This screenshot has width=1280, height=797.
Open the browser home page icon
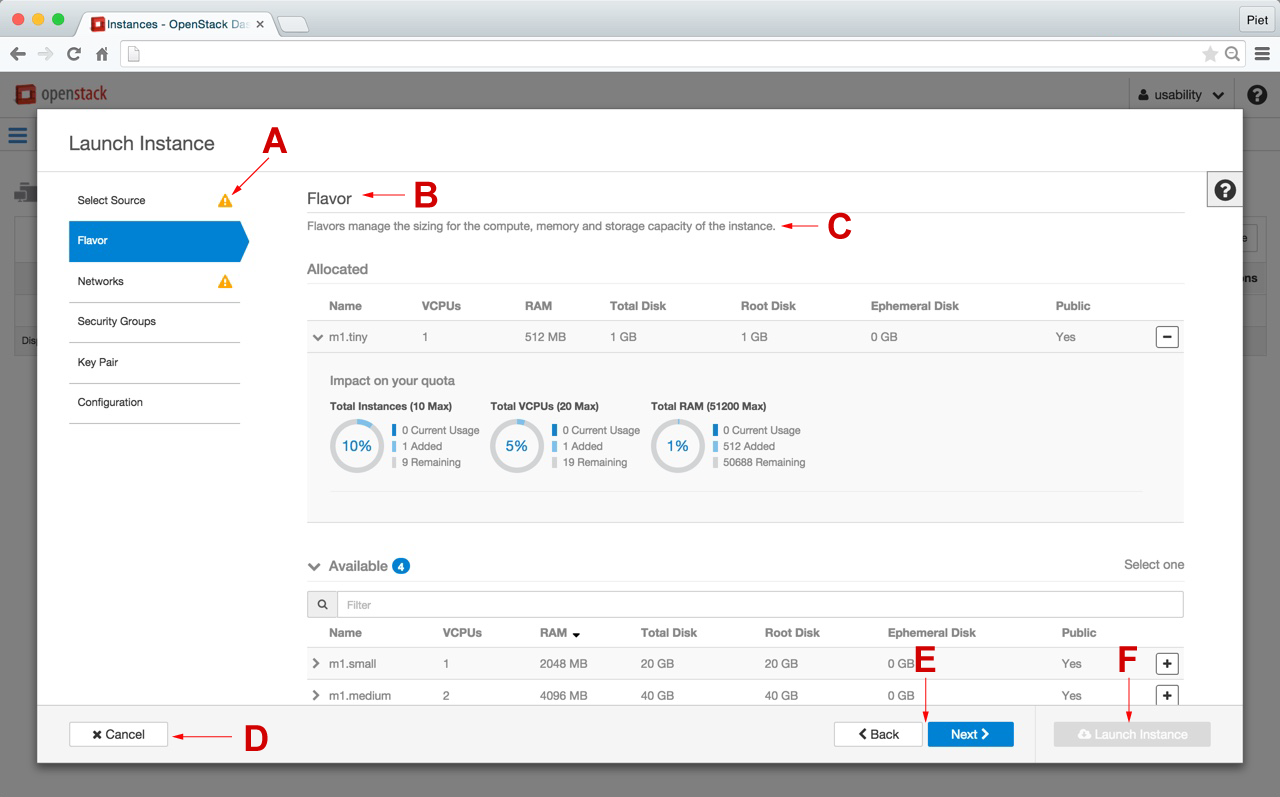[x=102, y=54]
